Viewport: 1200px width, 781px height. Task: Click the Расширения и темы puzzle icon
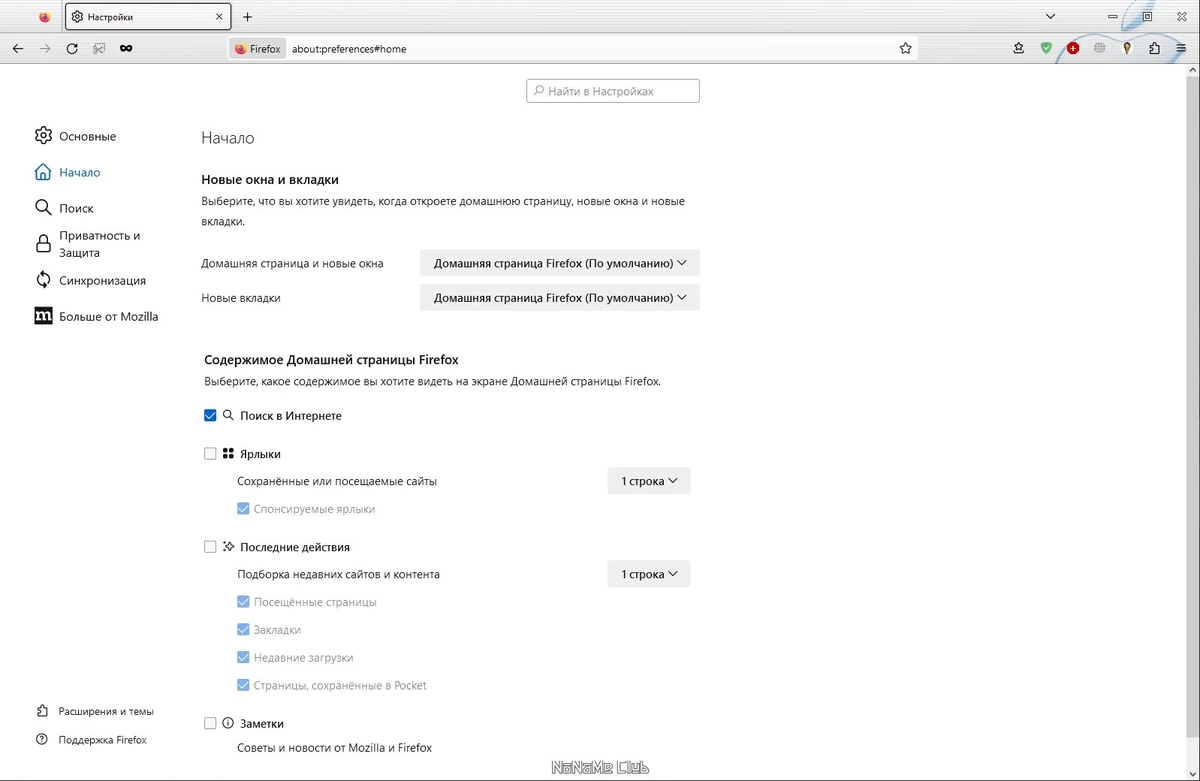[42, 711]
